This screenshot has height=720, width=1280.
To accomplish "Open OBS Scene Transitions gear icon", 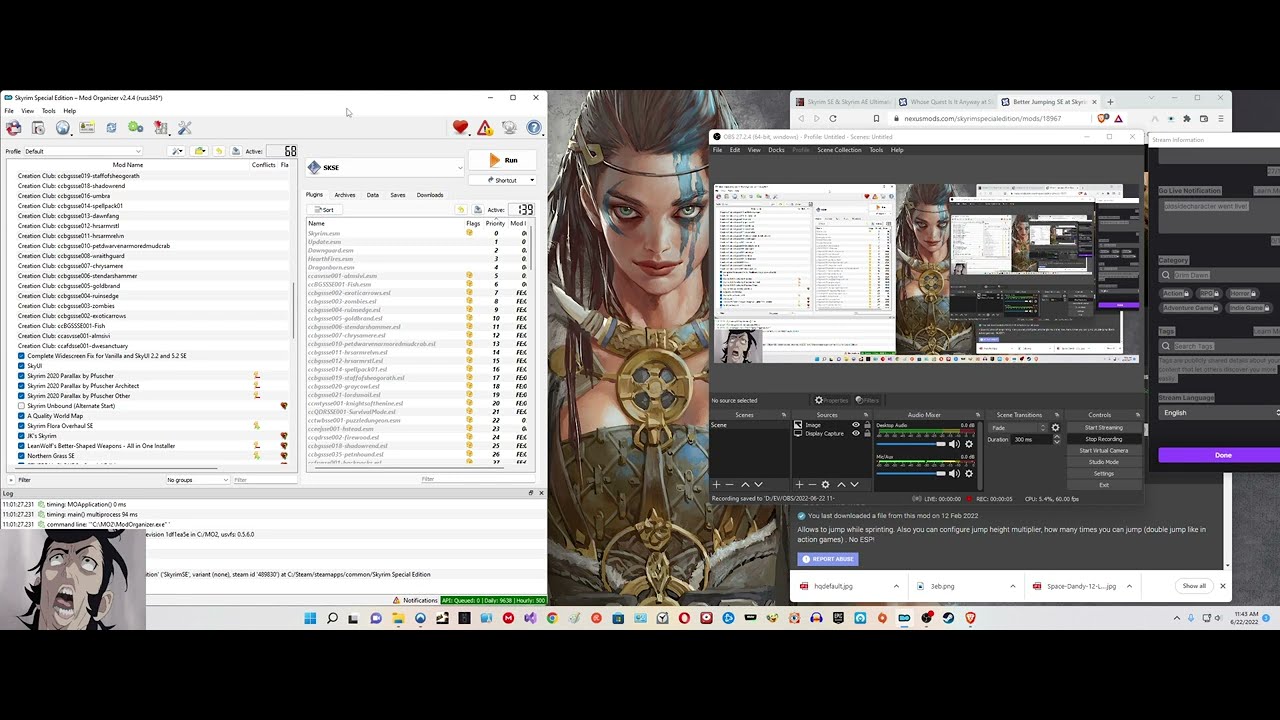I will click(1055, 428).
